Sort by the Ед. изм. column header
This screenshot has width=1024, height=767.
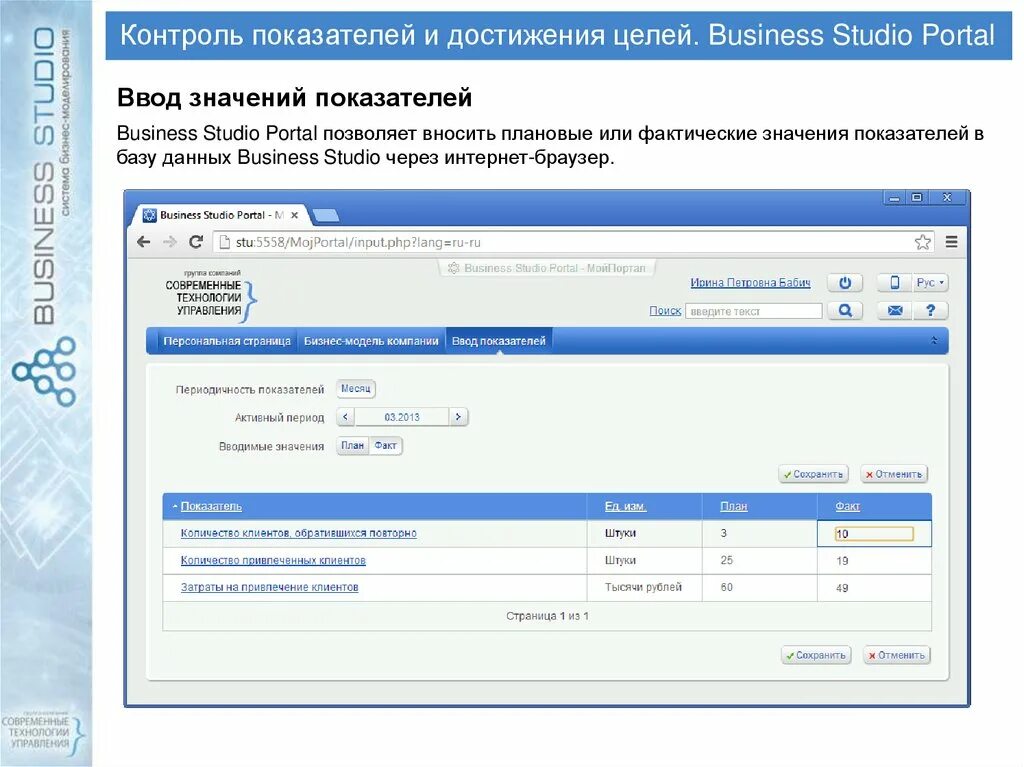click(625, 506)
